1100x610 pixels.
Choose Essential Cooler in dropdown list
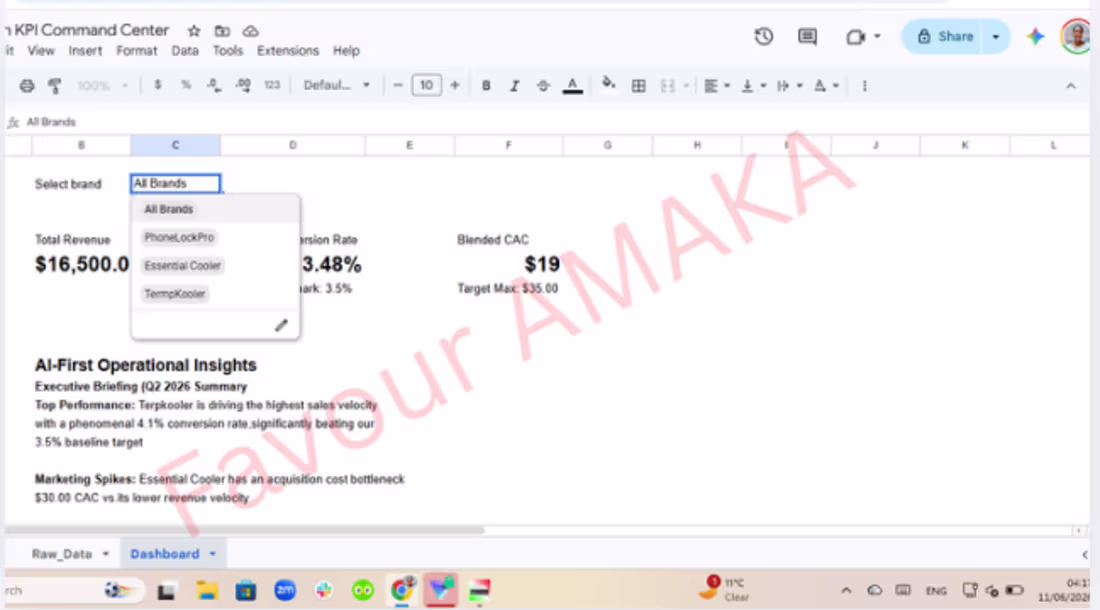182,265
